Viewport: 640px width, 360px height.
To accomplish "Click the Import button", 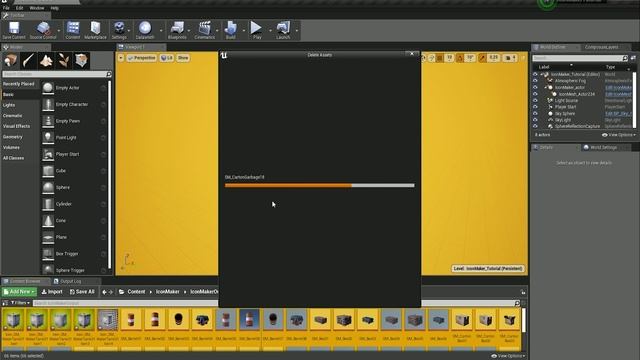I will pyautogui.click(x=52, y=292).
